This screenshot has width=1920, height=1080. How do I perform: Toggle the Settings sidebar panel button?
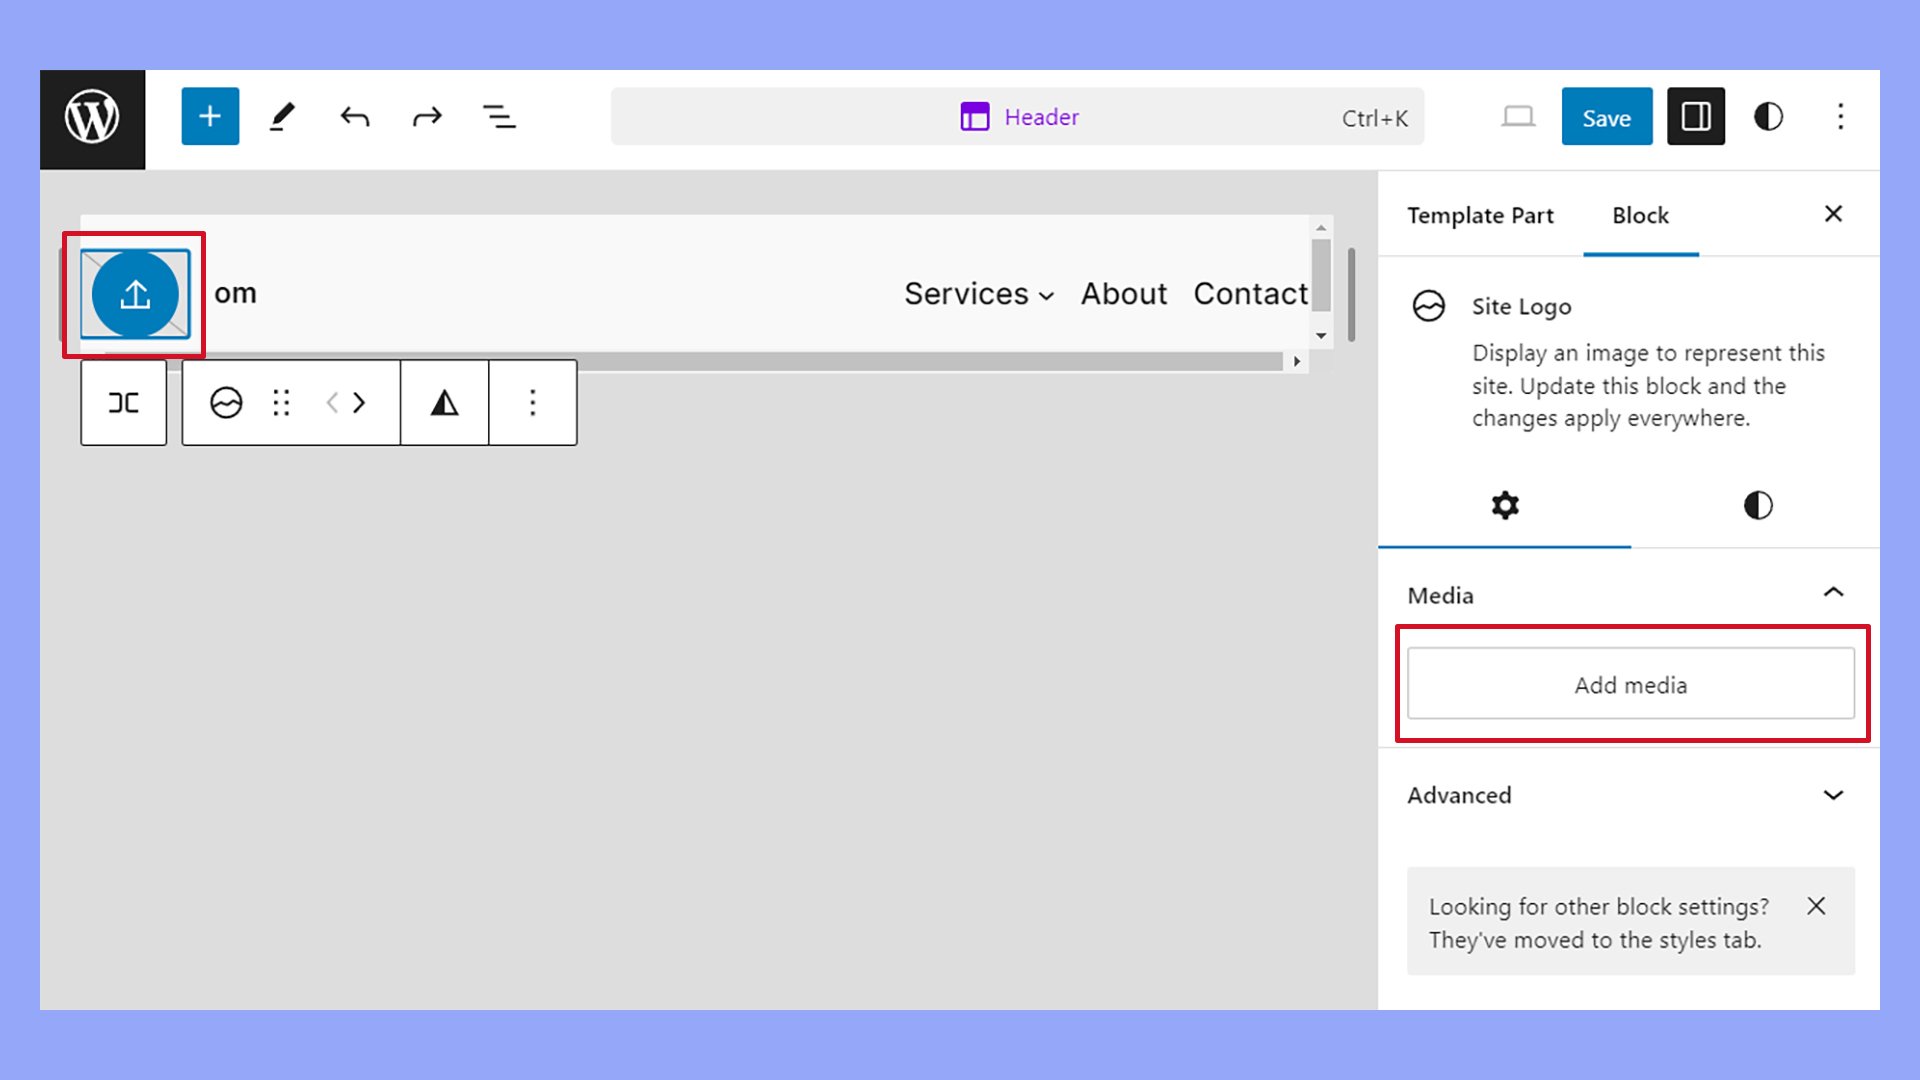pyautogui.click(x=1696, y=117)
